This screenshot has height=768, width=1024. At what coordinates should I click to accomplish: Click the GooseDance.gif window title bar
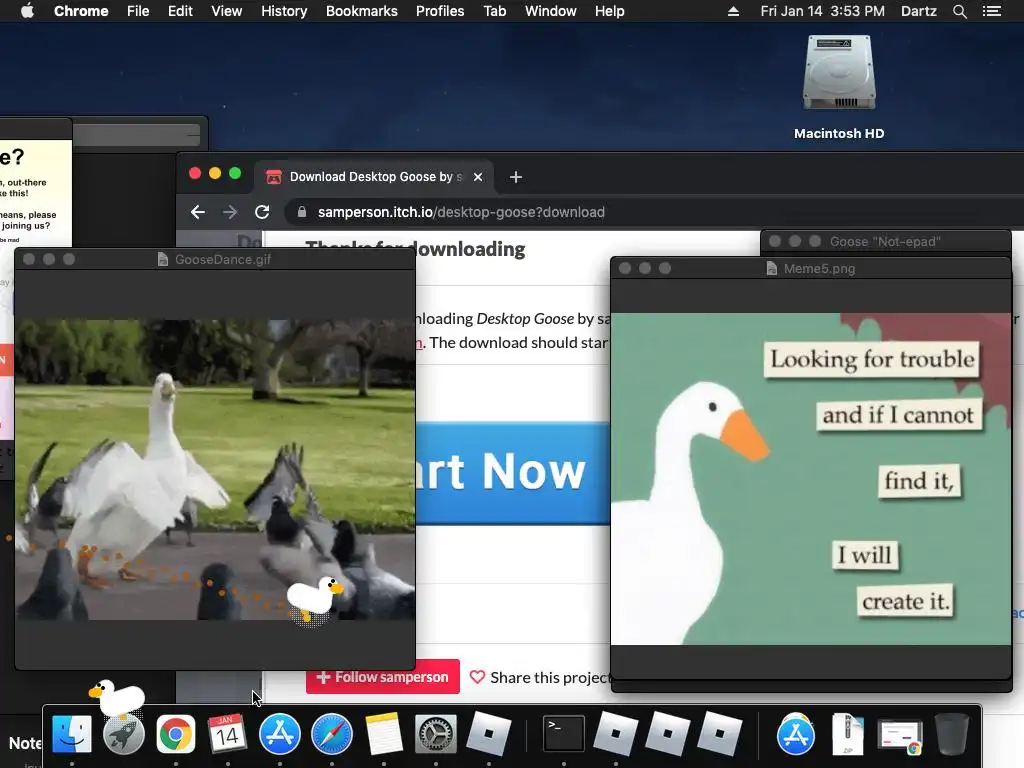pyautogui.click(x=215, y=259)
